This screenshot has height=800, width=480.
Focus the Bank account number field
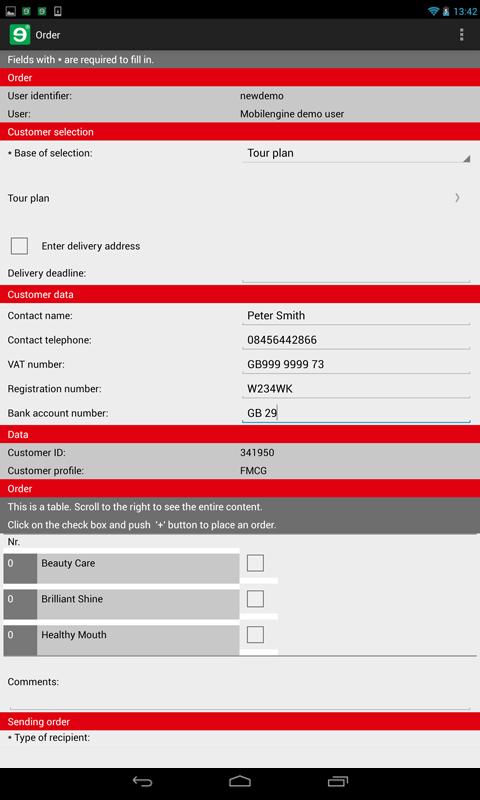pos(356,413)
